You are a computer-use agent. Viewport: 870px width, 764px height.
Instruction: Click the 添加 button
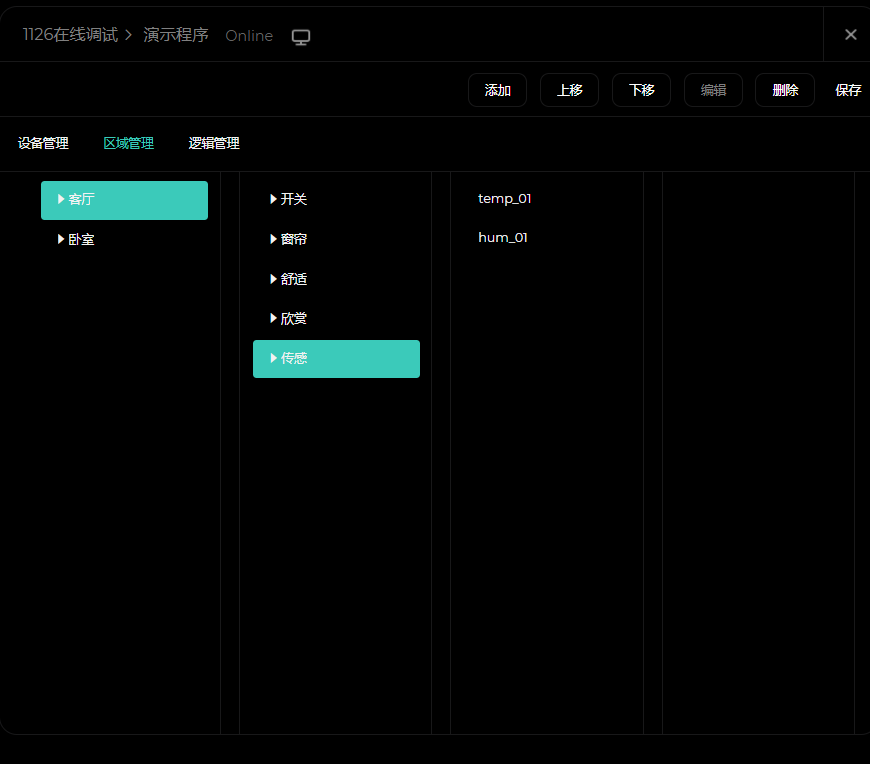tap(497, 90)
